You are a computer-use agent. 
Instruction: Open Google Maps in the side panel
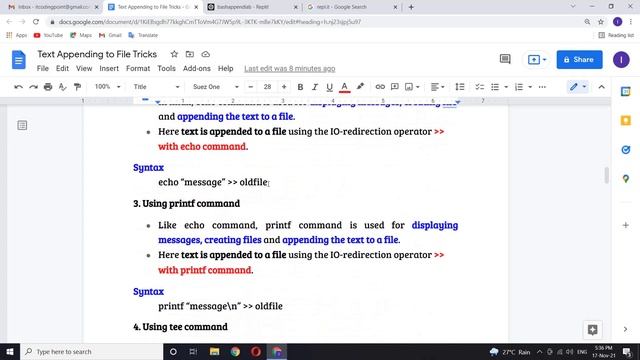pos(625,179)
